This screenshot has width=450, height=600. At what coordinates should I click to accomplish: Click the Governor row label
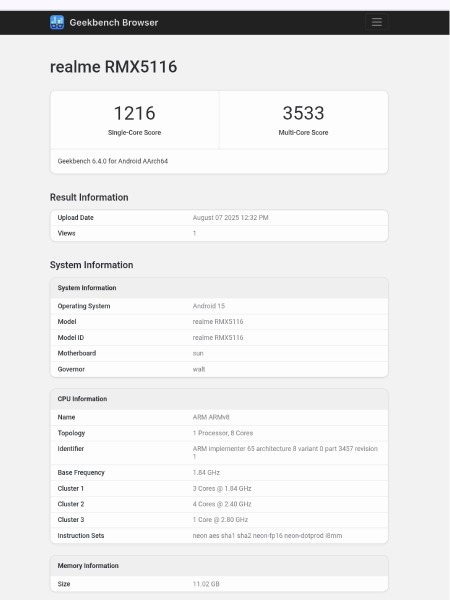click(x=71, y=369)
